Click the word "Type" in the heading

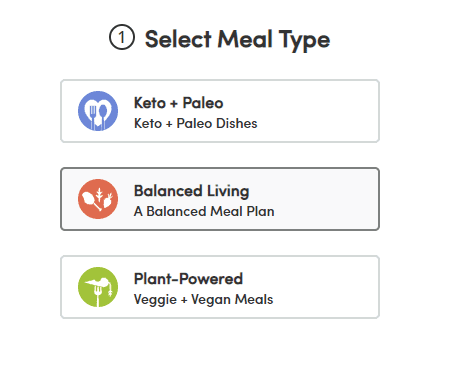[x=304, y=40]
